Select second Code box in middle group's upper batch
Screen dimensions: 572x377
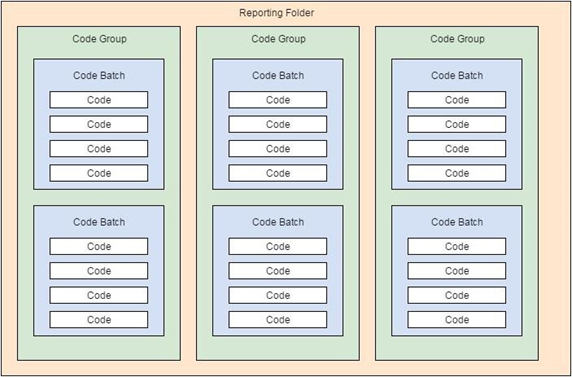278,124
